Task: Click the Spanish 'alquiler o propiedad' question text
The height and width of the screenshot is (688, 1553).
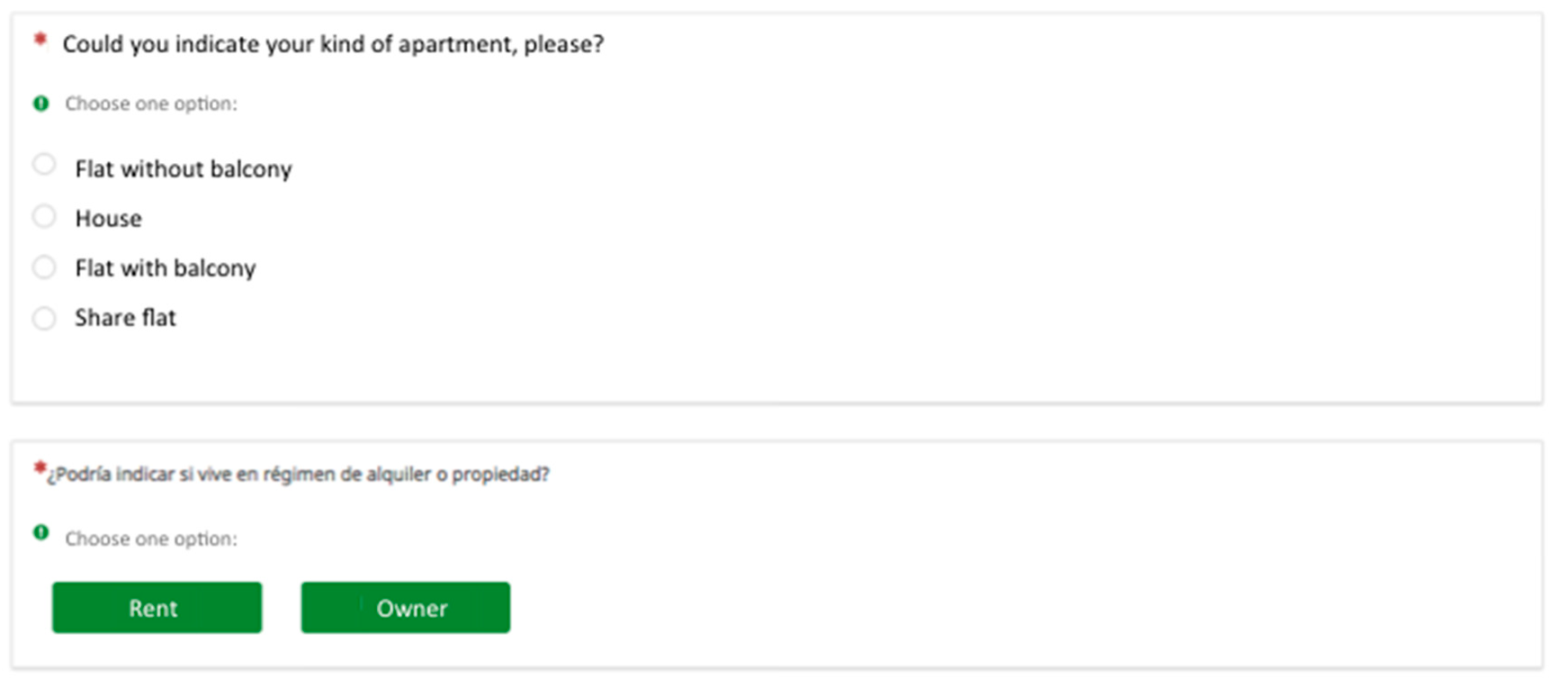Action: [298, 475]
